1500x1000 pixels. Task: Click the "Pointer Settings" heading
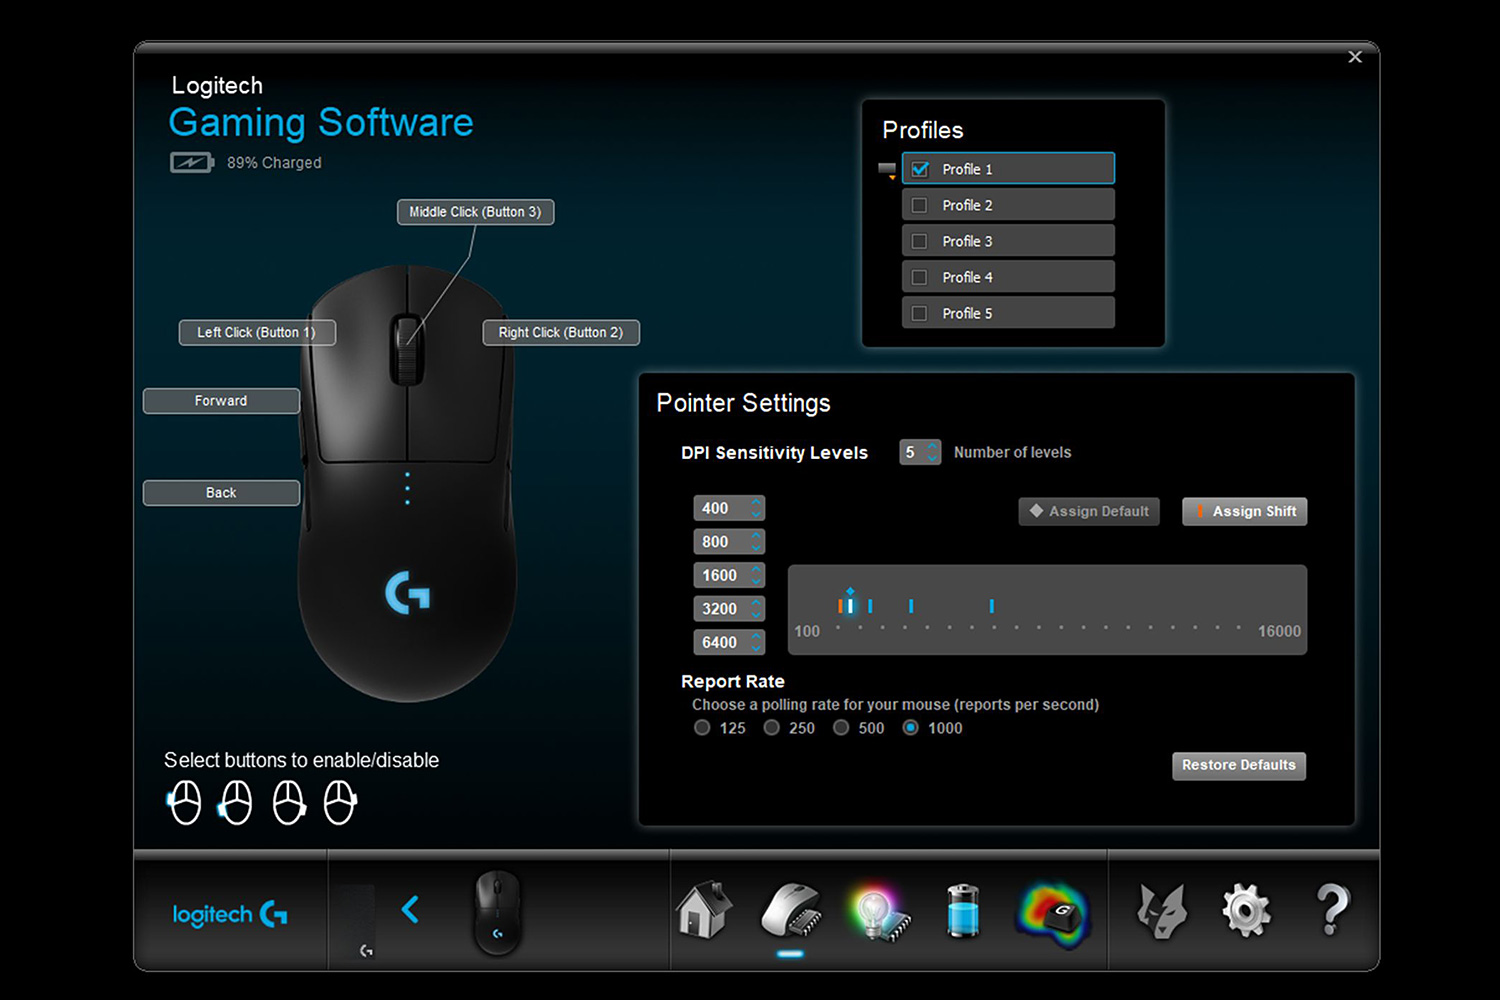click(x=743, y=403)
